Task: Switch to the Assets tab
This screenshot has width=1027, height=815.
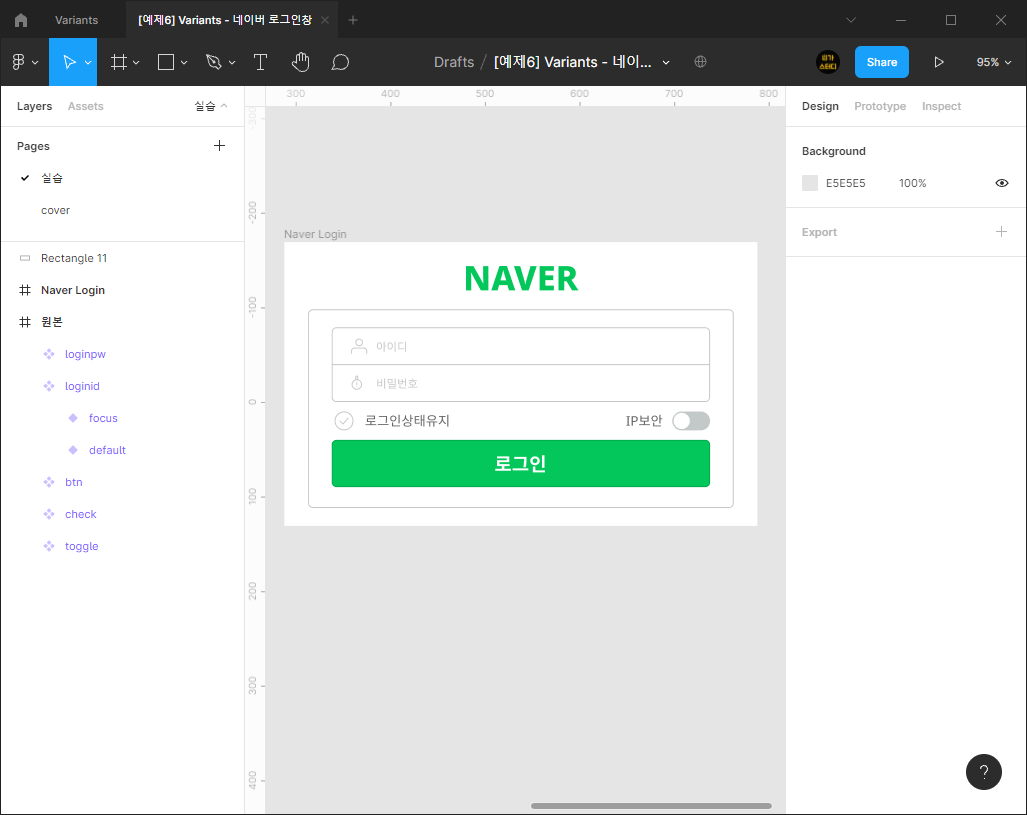Action: pos(86,106)
